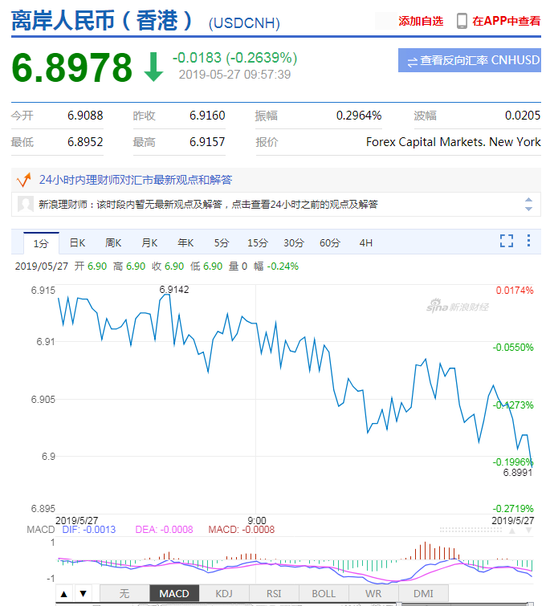This screenshot has width=550, height=606.
Task: Click the 9:00 time axis marker
Action: [257, 520]
